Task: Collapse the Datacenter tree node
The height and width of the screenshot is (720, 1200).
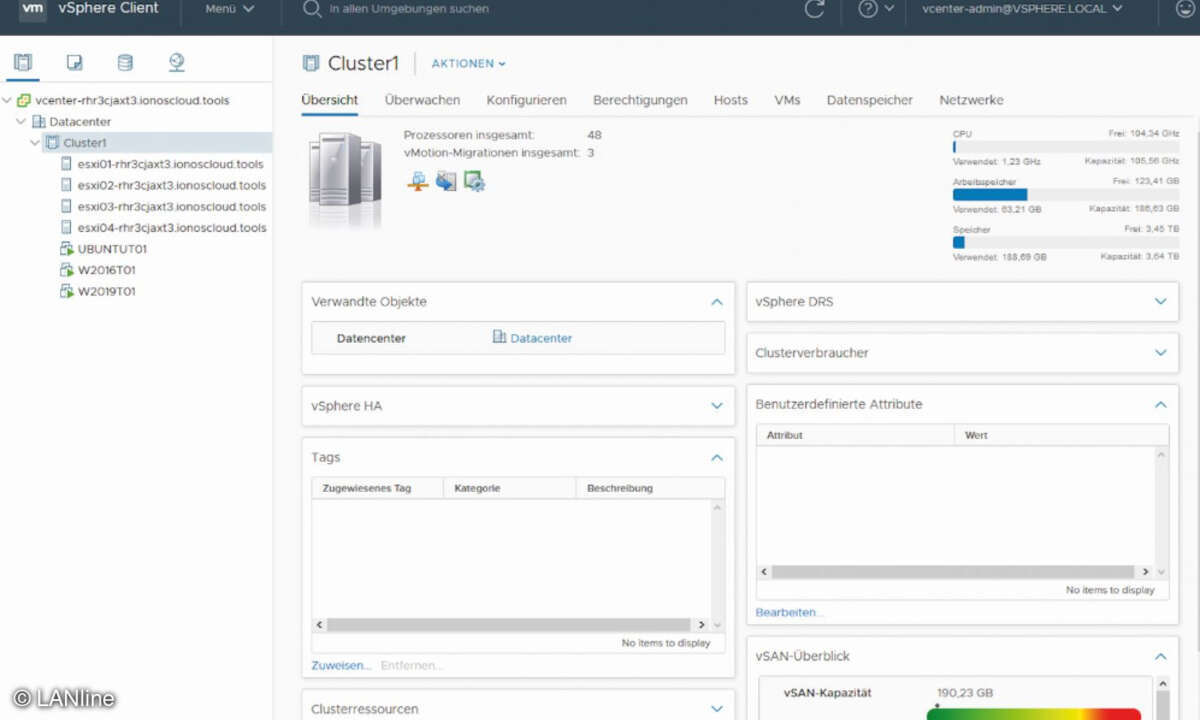Action: pos(22,121)
